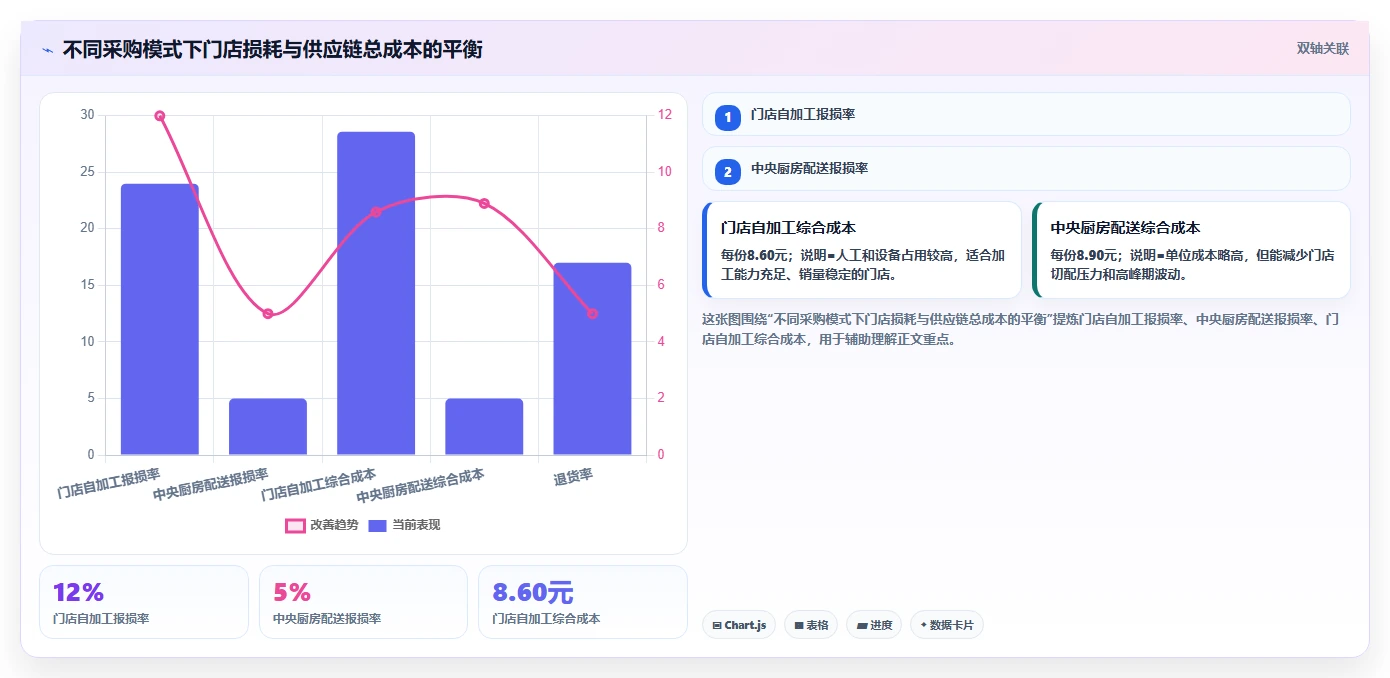Click the 退货率 bar
1390x678 pixels.
[x=592, y=359]
